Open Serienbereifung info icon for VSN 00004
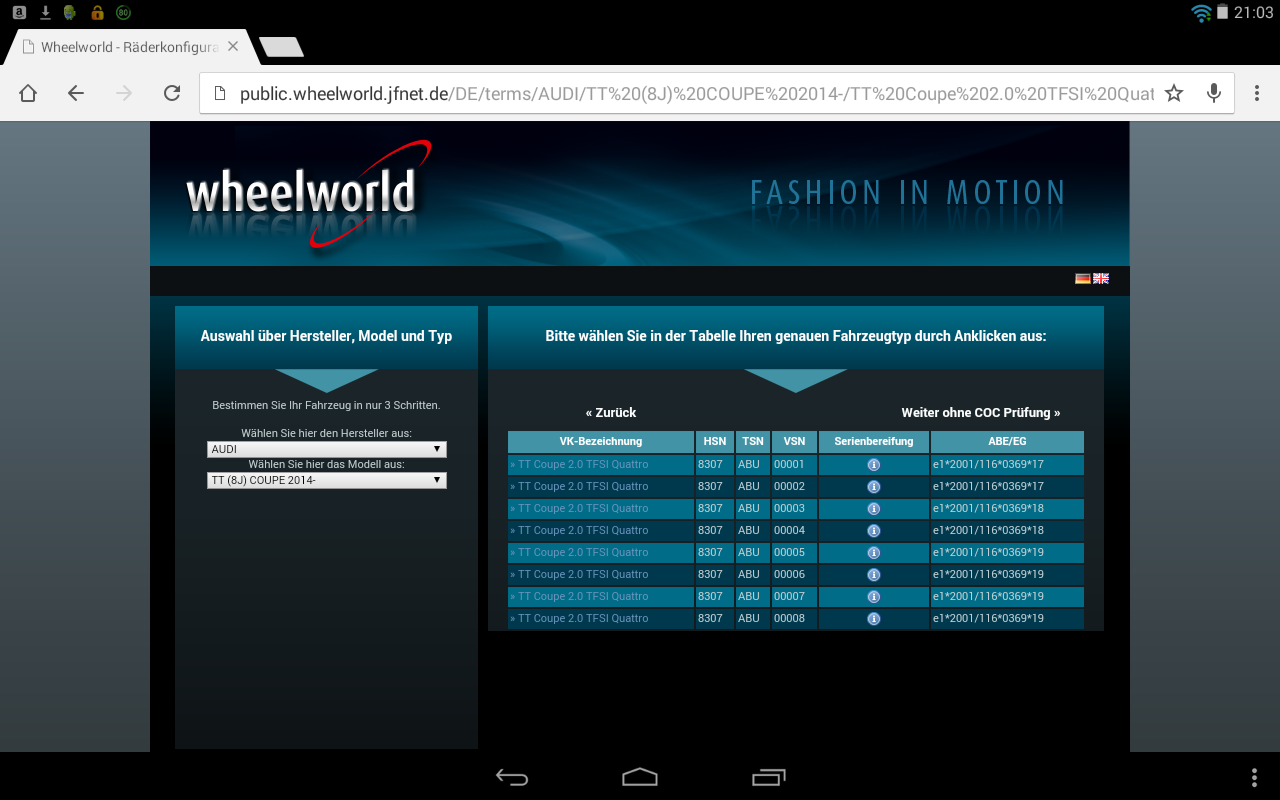The width and height of the screenshot is (1280, 800). pos(874,531)
